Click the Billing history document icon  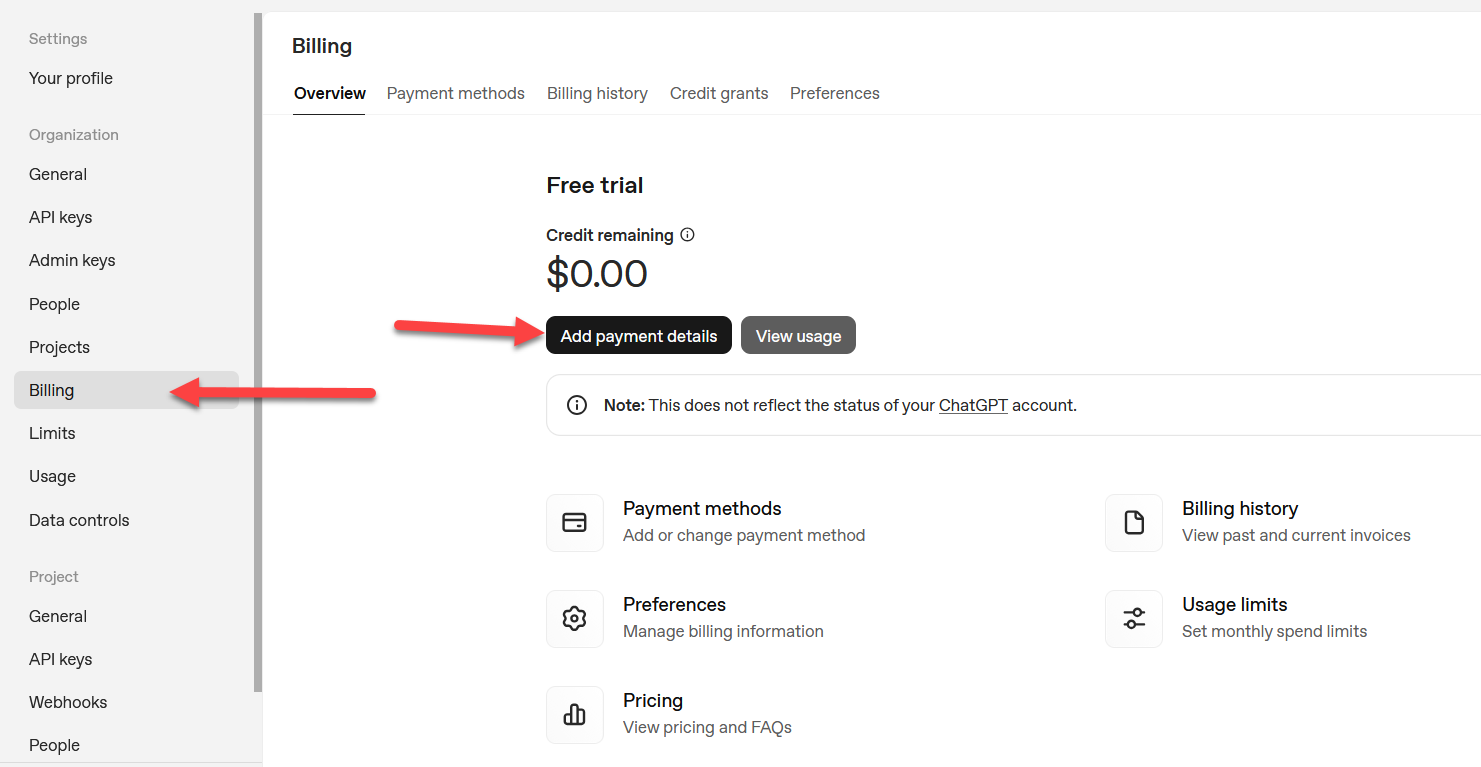pyautogui.click(x=1133, y=523)
